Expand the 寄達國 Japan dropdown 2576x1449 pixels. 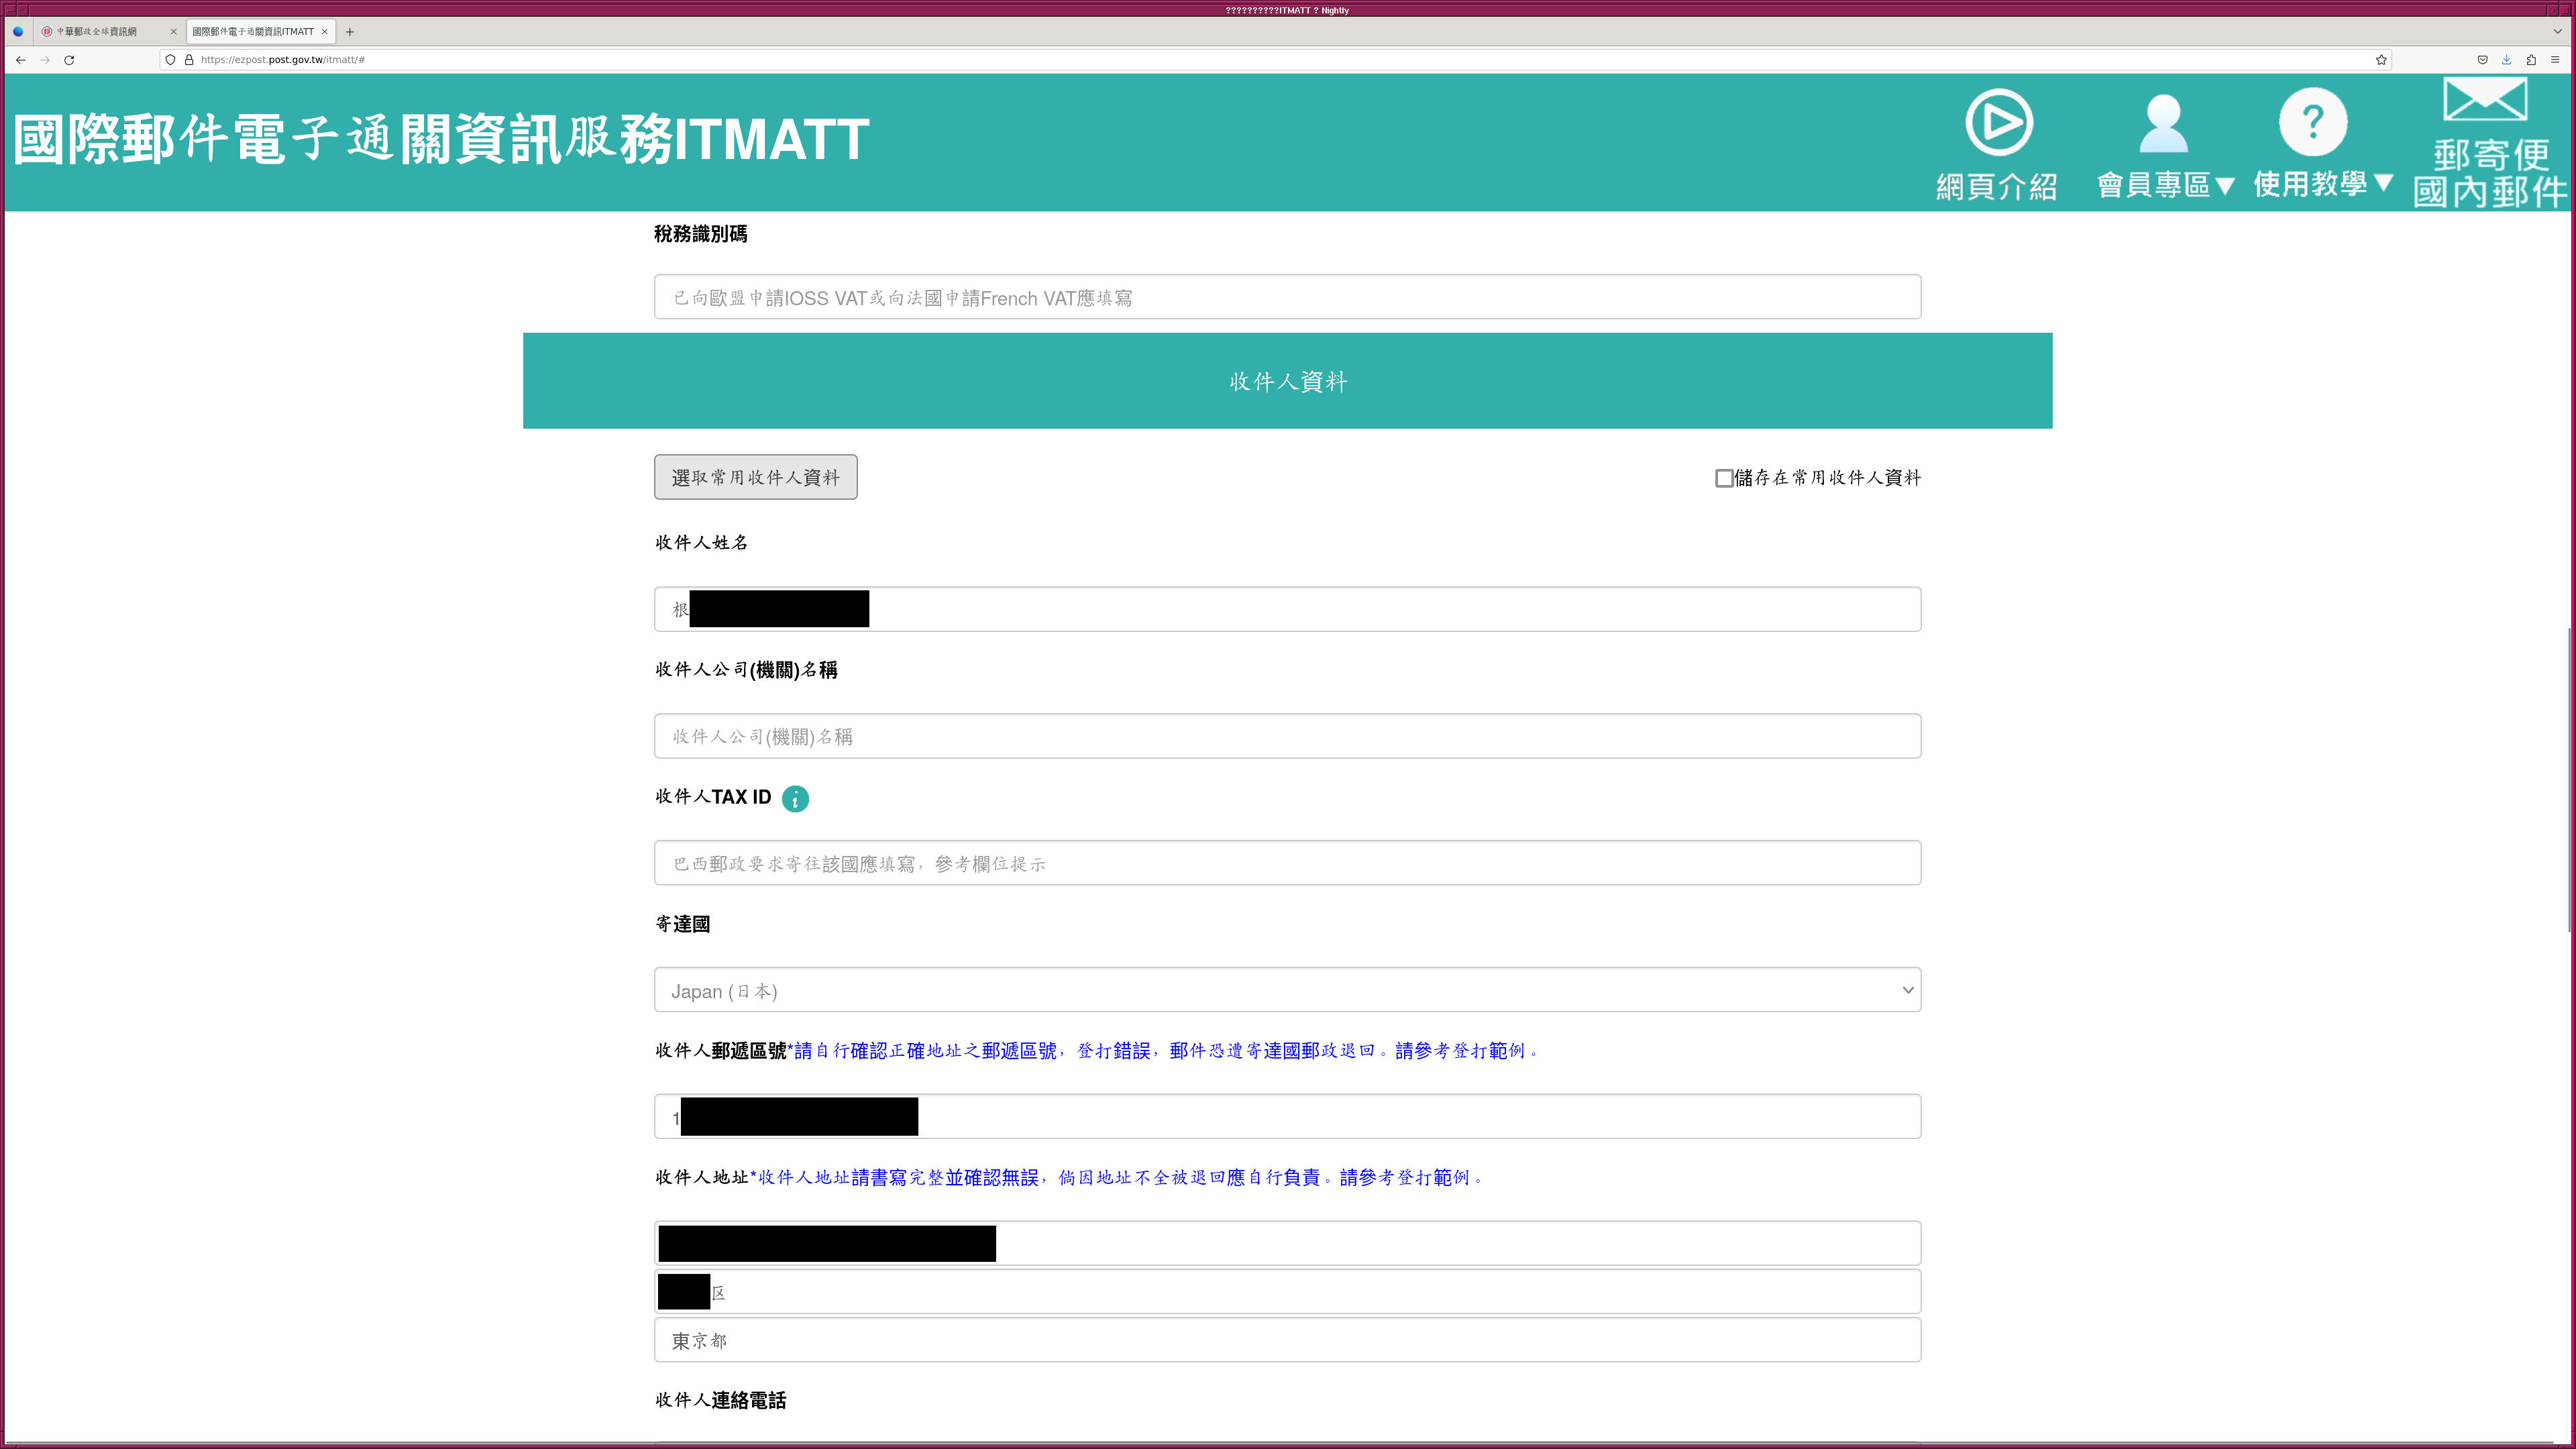pyautogui.click(x=1287, y=990)
